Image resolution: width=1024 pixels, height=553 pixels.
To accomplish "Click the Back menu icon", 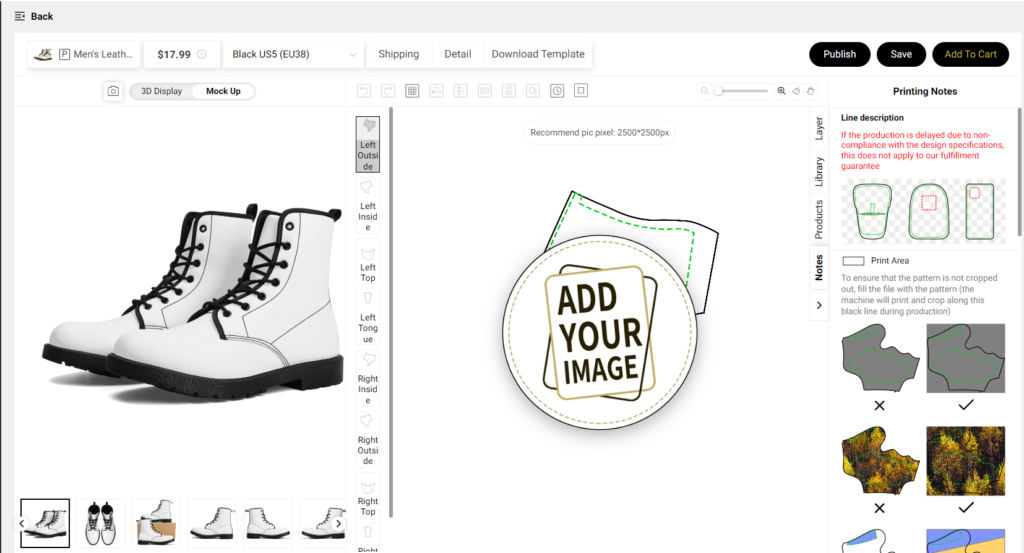I will click(x=20, y=16).
